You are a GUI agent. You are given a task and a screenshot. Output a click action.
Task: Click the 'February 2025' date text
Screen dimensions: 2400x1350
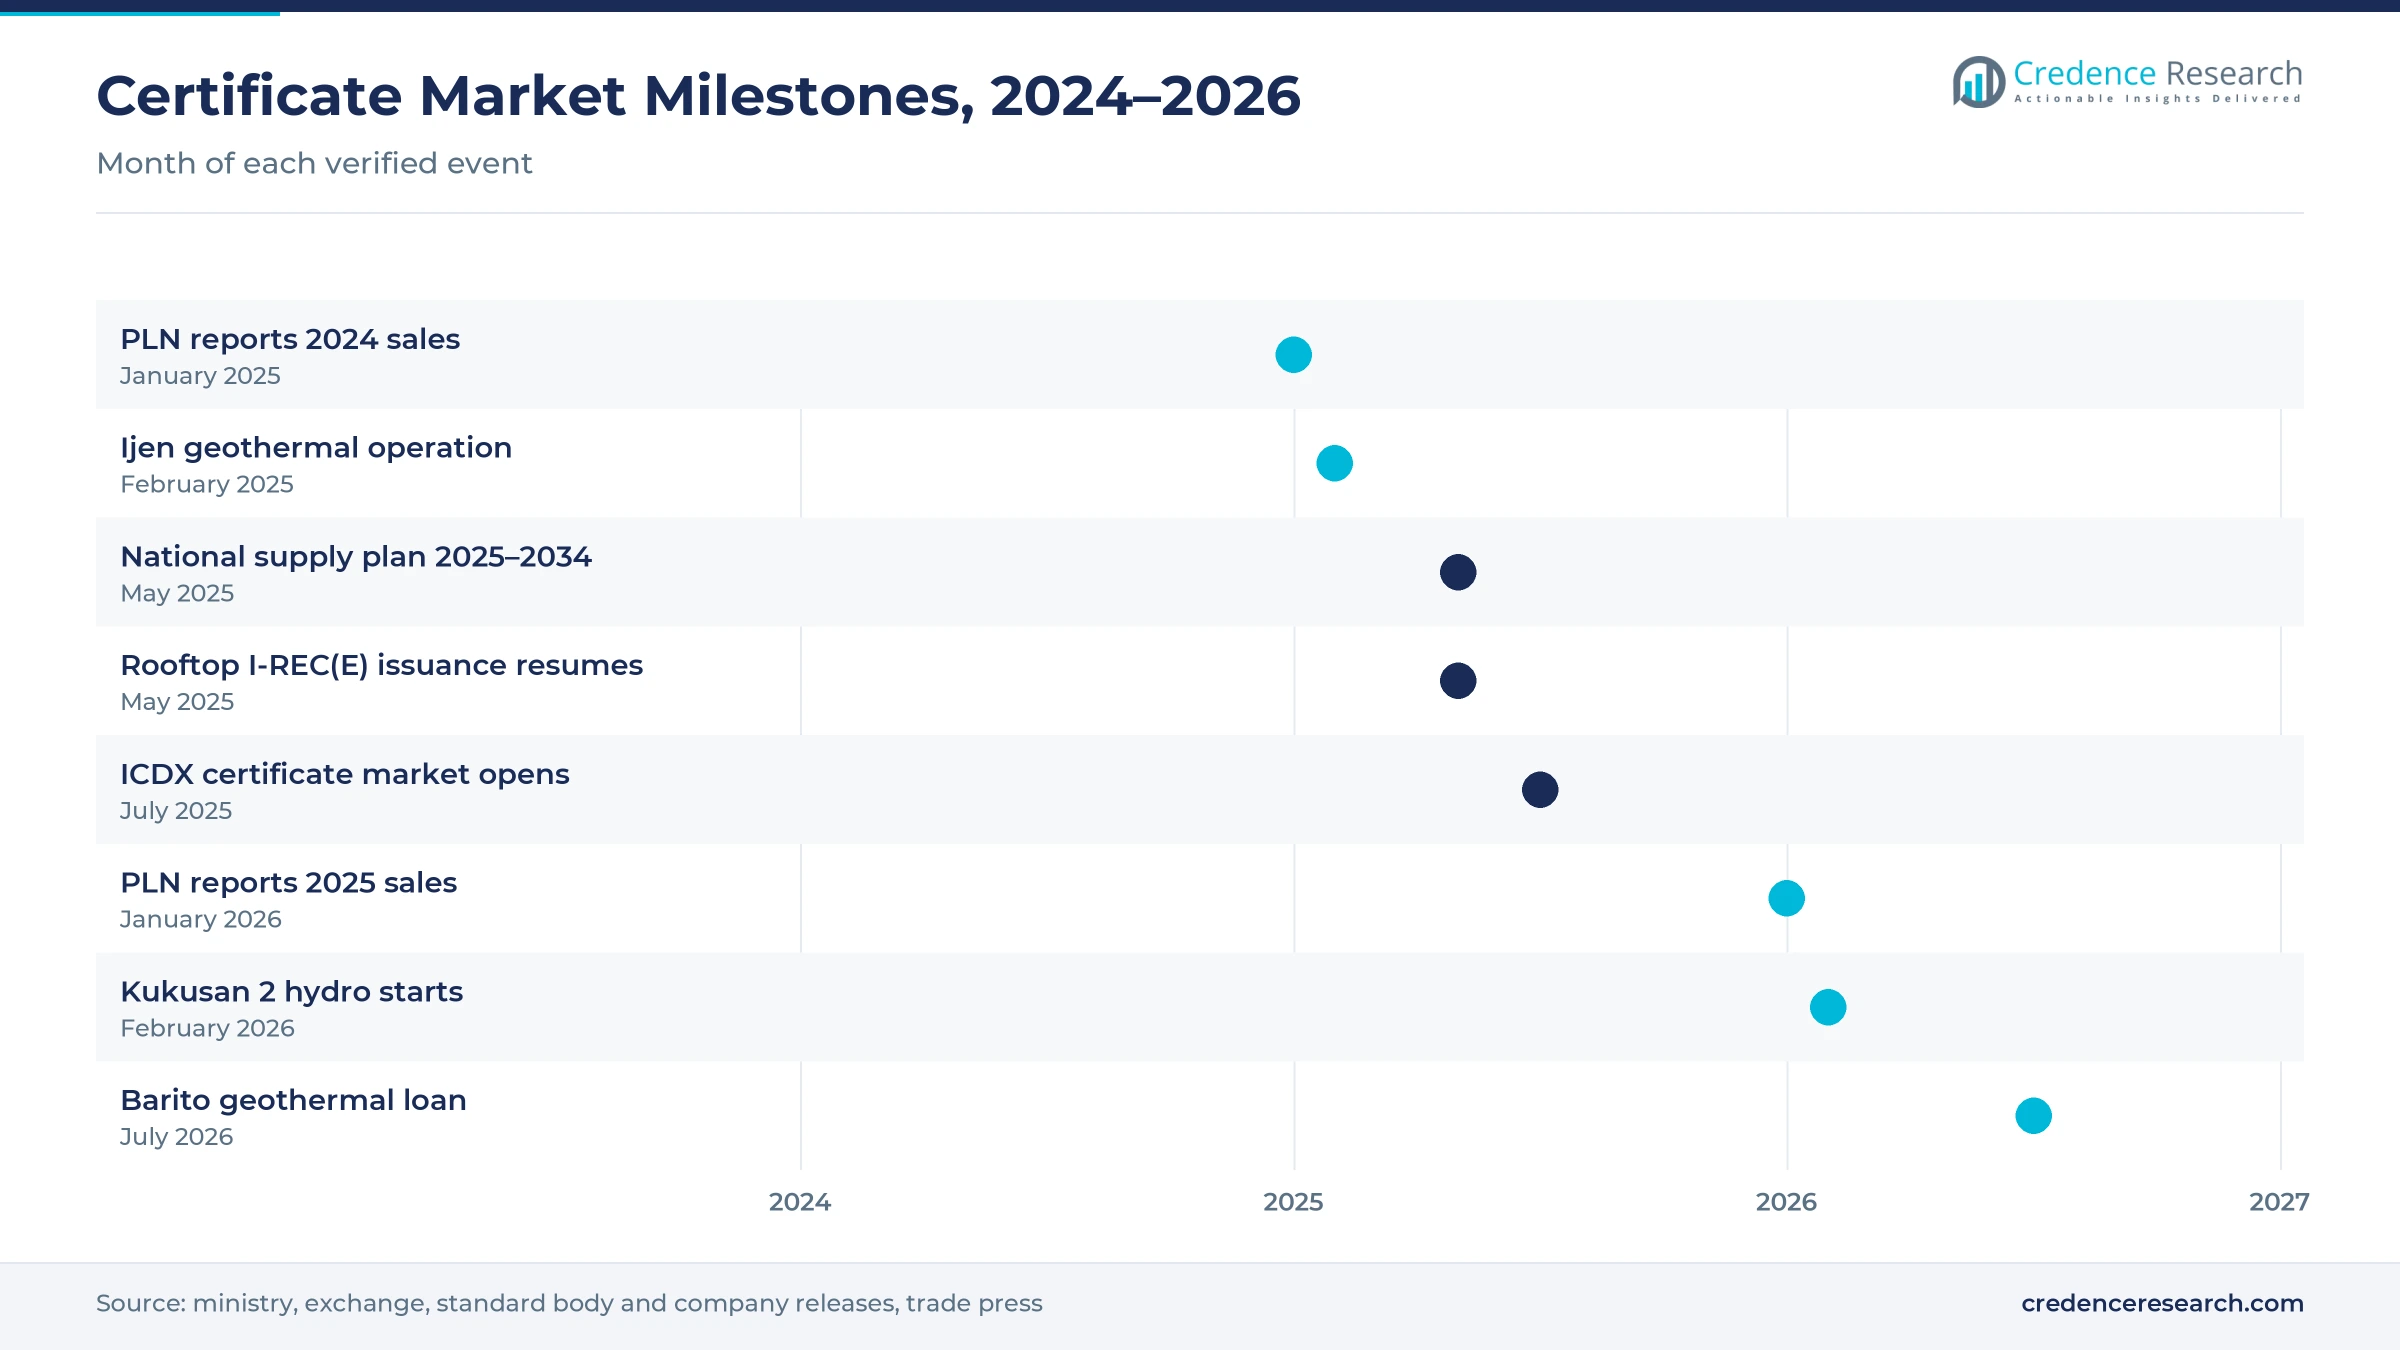point(207,484)
